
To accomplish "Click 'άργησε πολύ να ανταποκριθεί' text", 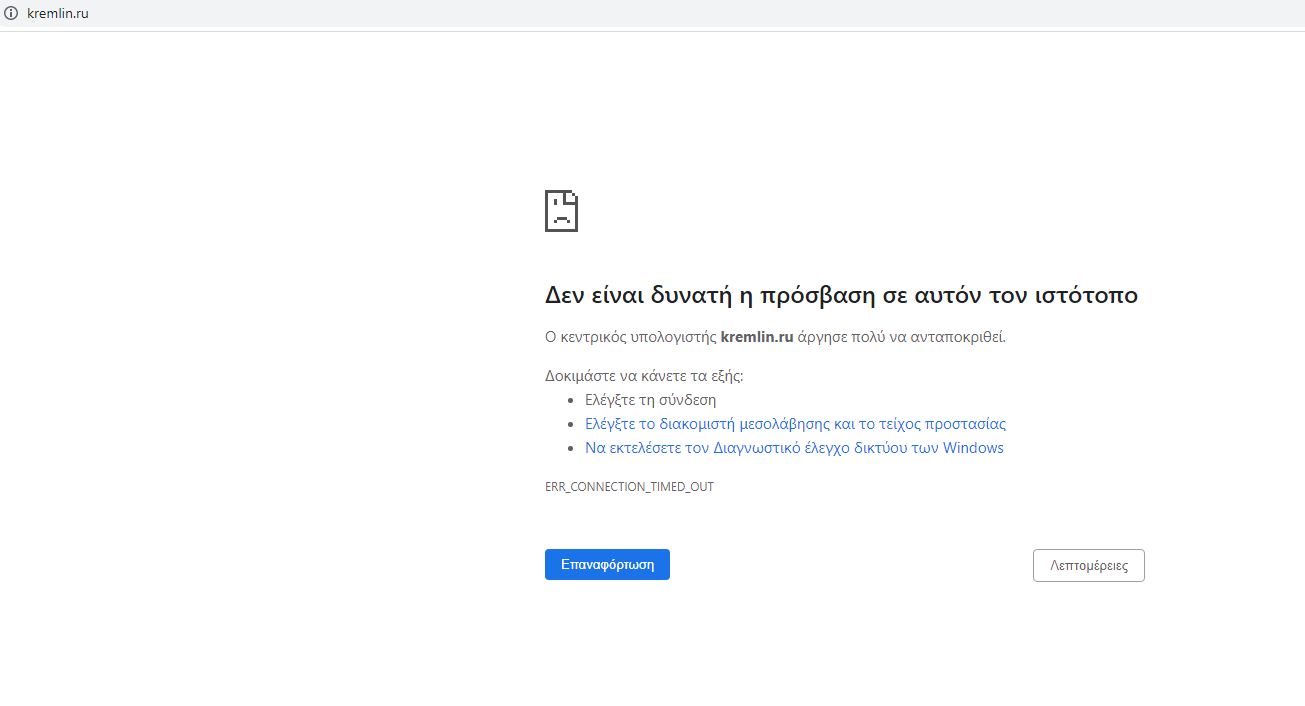I will 900,337.
